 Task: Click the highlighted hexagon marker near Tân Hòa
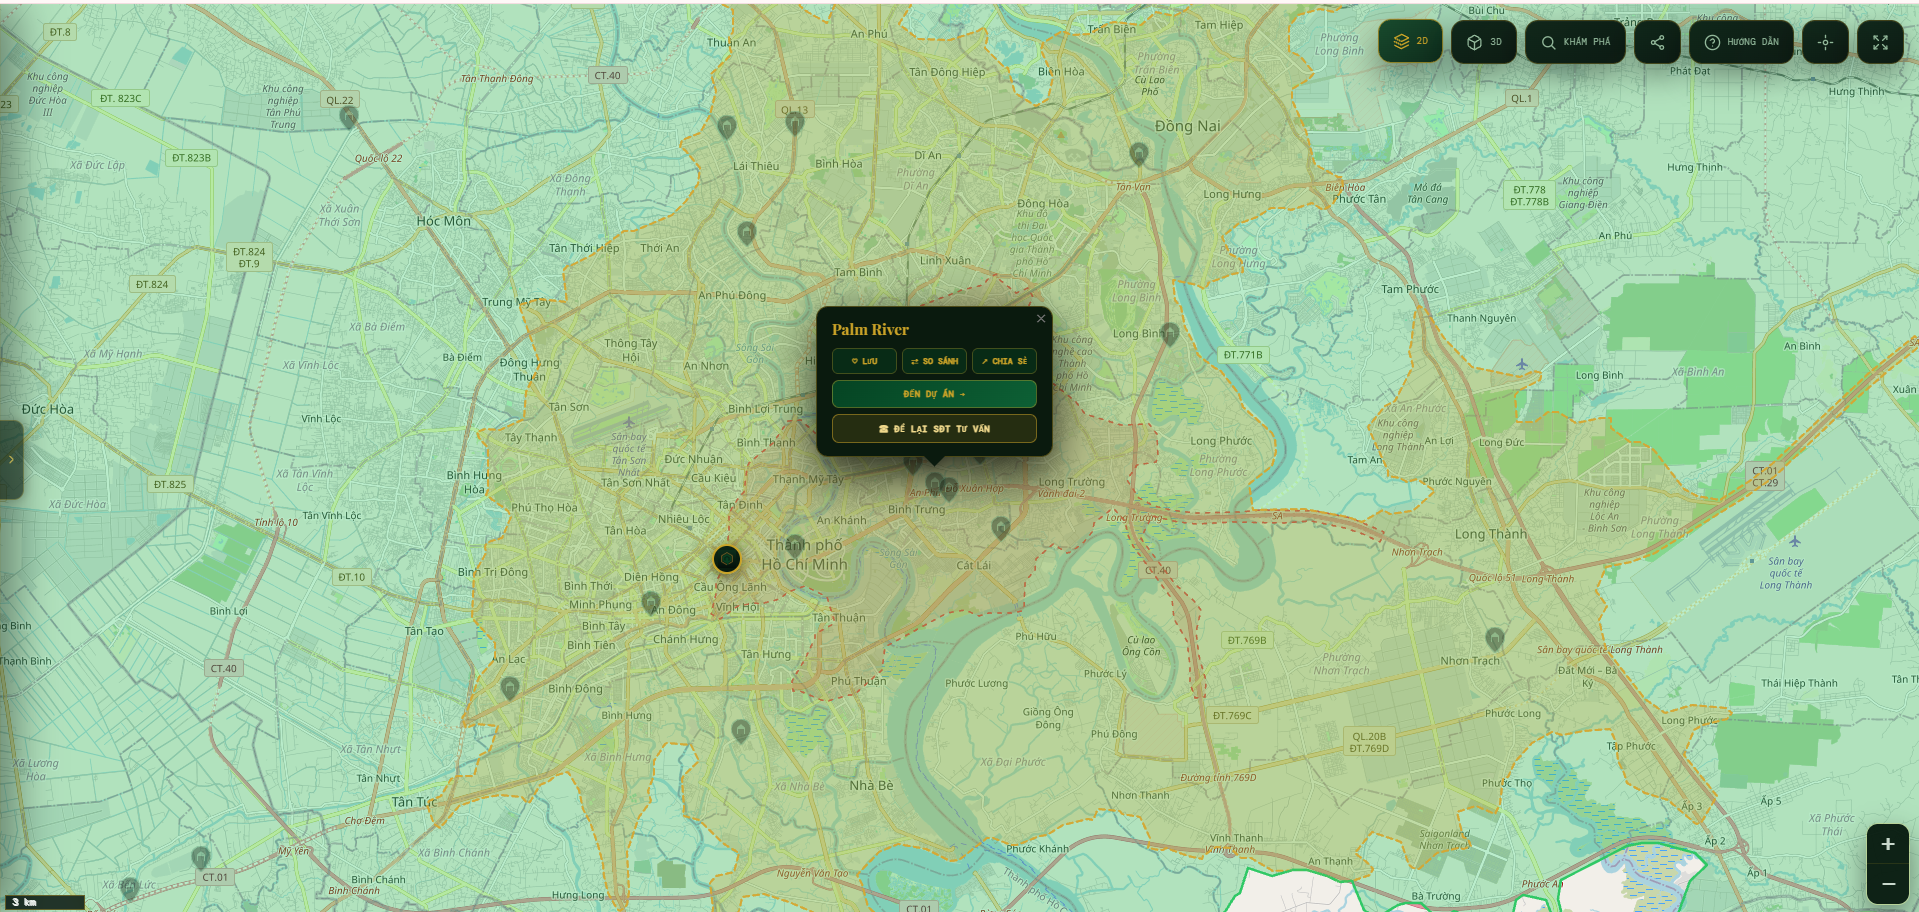(x=727, y=559)
